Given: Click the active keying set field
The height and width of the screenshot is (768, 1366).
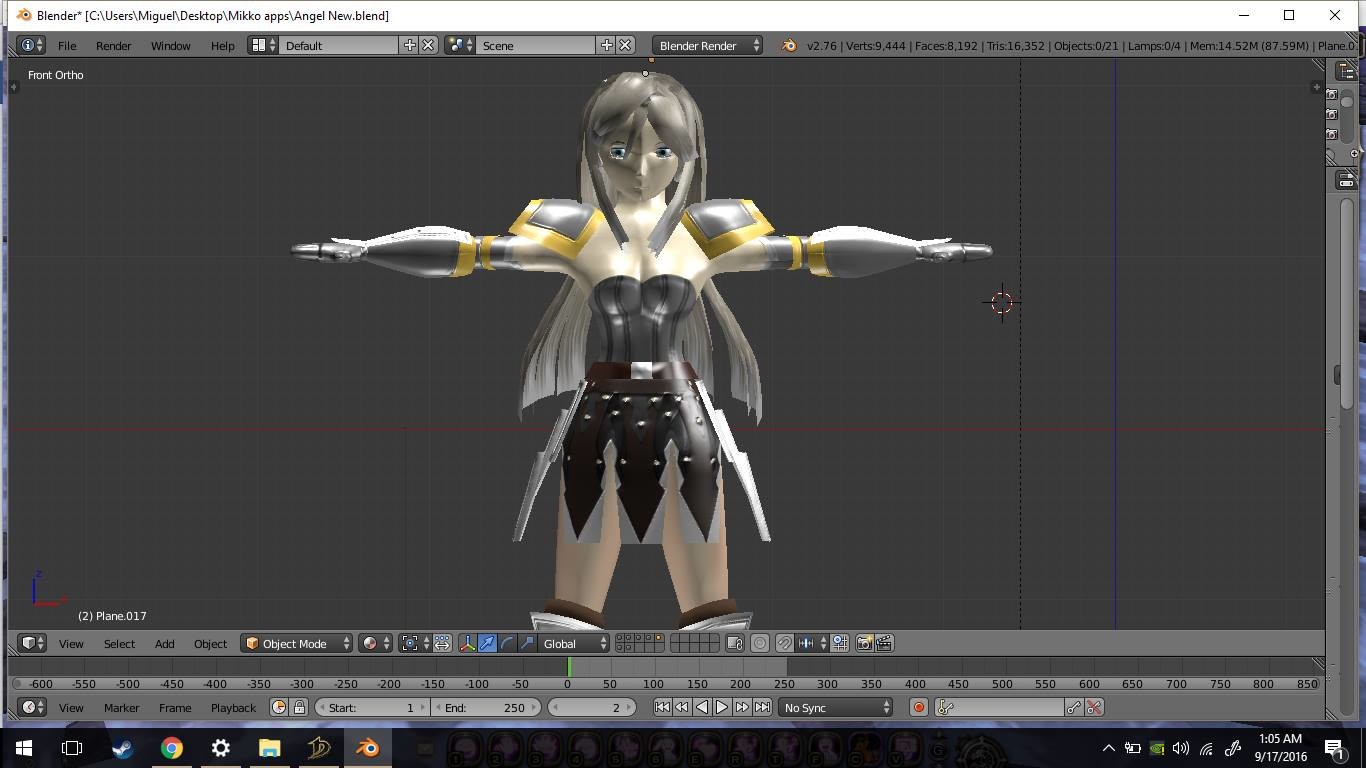Looking at the screenshot, I should (x=999, y=708).
